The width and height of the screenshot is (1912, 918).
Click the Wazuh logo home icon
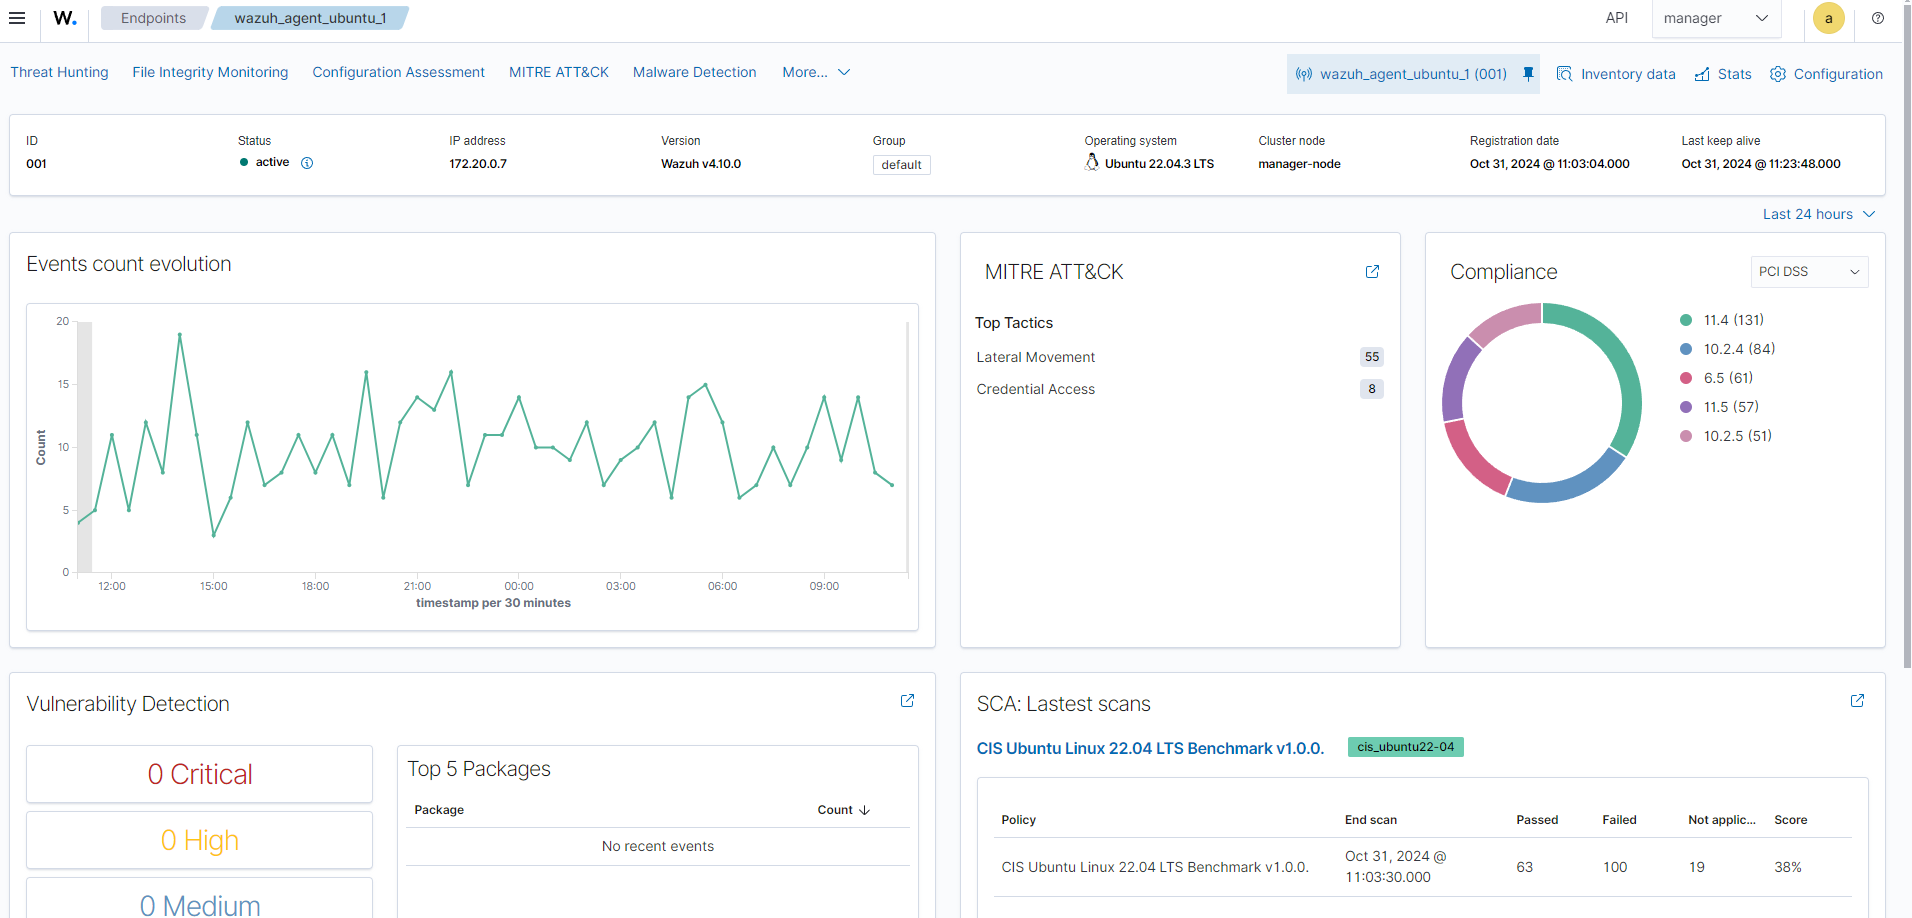click(65, 18)
